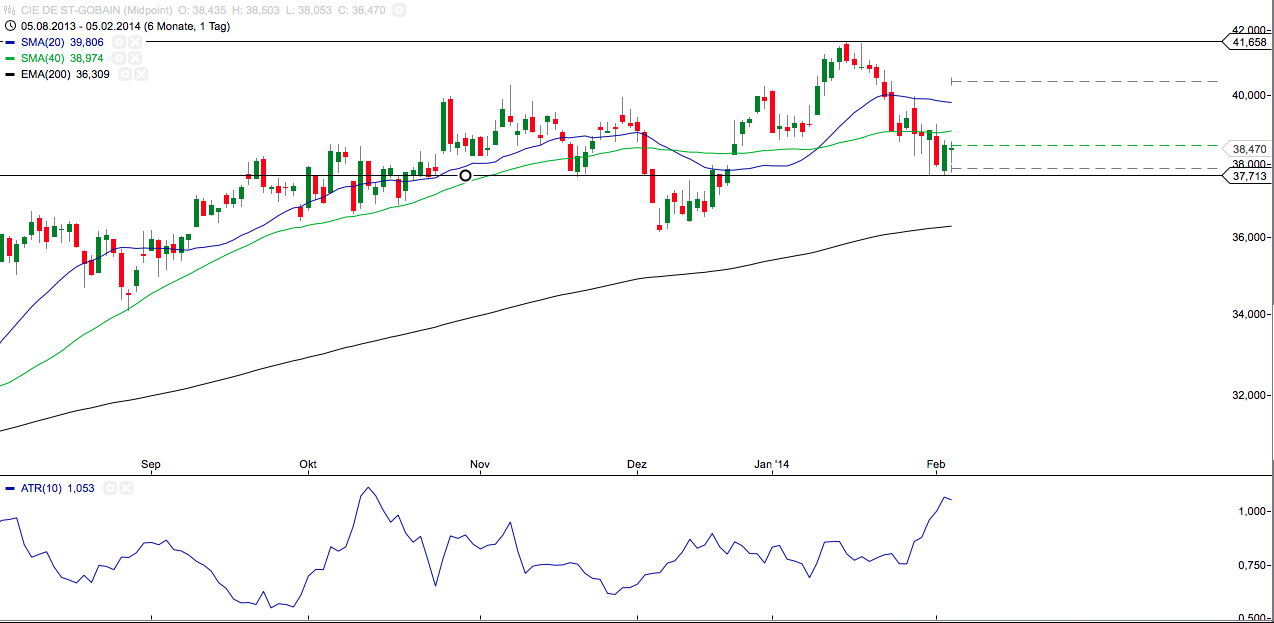The height and width of the screenshot is (623, 1274).
Task: Remove the SMA(20) indicator with X
Action: [x=135, y=42]
